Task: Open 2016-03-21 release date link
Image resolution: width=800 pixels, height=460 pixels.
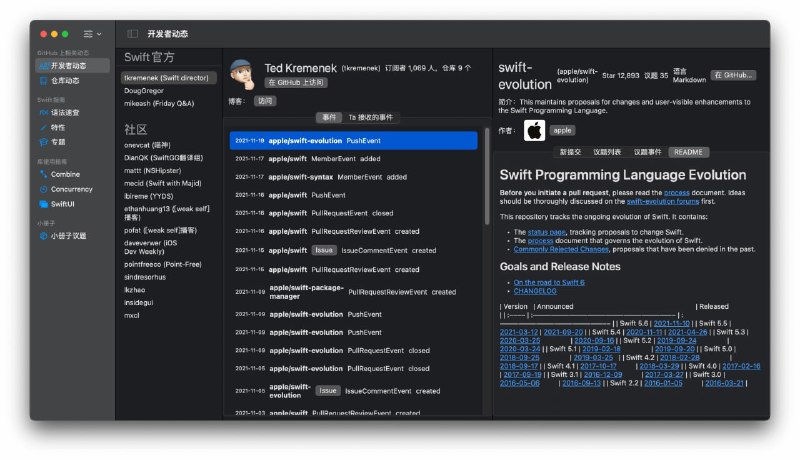Action: 724,384
